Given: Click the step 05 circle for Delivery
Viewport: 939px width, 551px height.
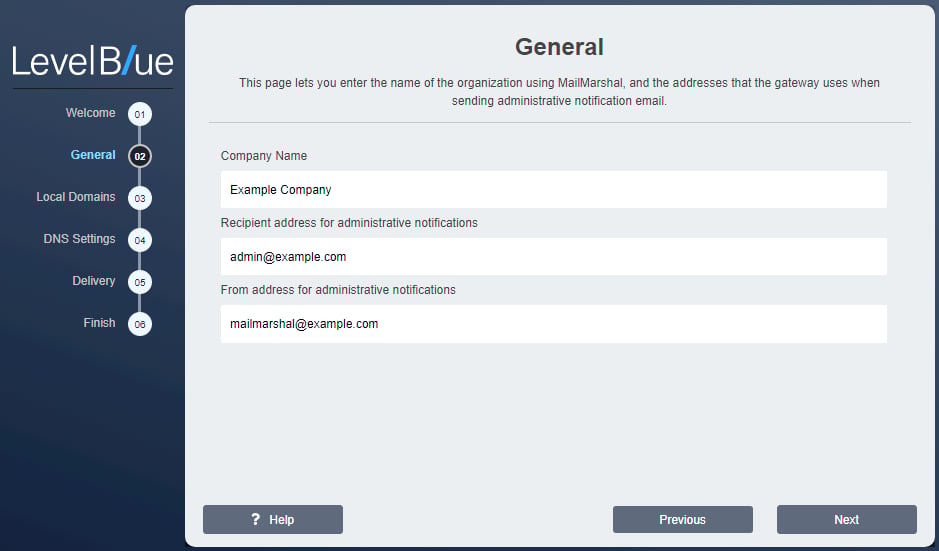Looking at the screenshot, I should 140,282.
